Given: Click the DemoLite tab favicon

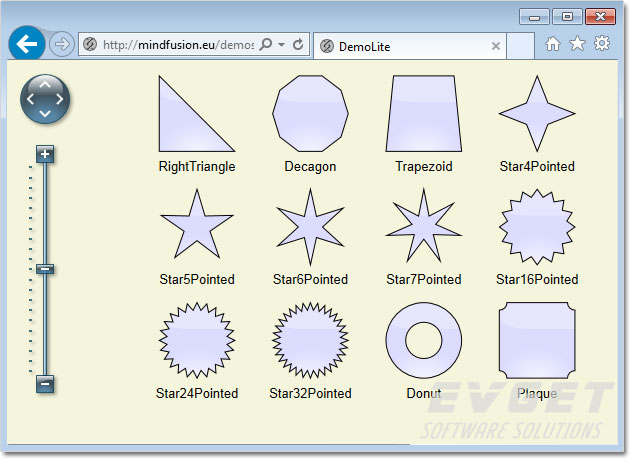Looking at the screenshot, I should click(x=327, y=47).
